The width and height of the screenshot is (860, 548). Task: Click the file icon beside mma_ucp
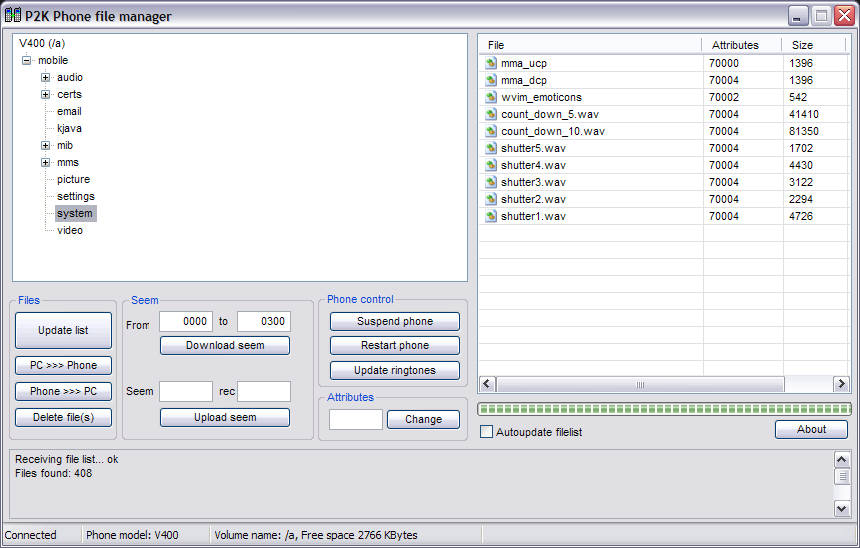pos(491,63)
